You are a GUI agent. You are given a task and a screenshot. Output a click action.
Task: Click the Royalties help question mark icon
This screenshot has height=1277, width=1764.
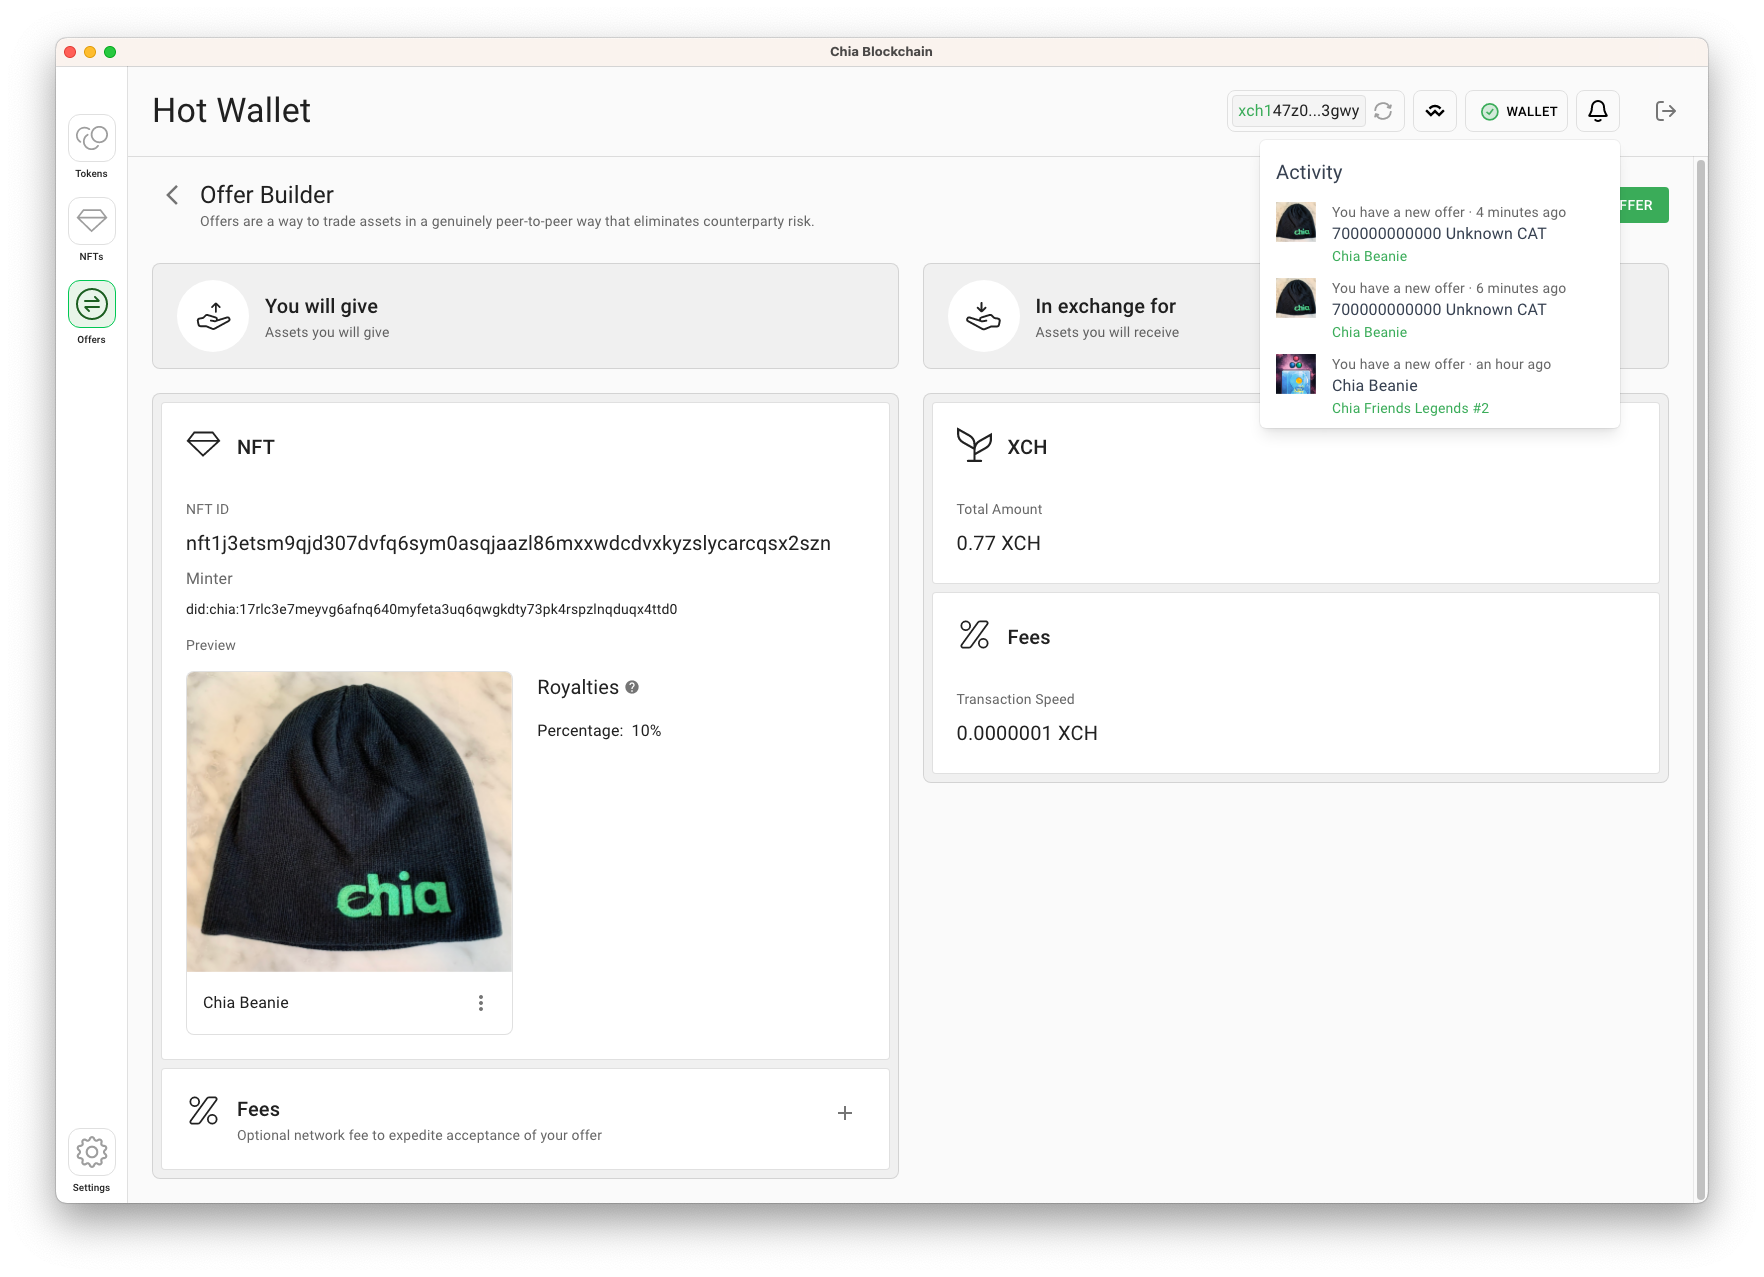pos(632,687)
